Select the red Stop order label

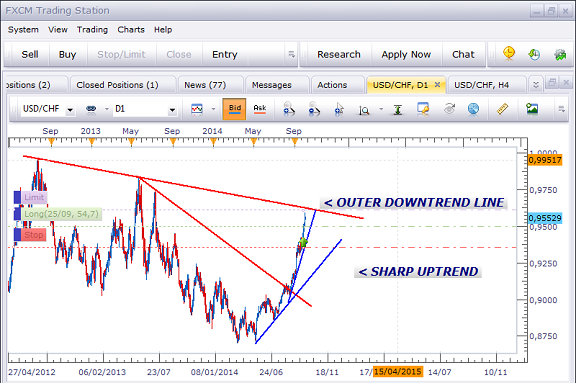[33, 235]
